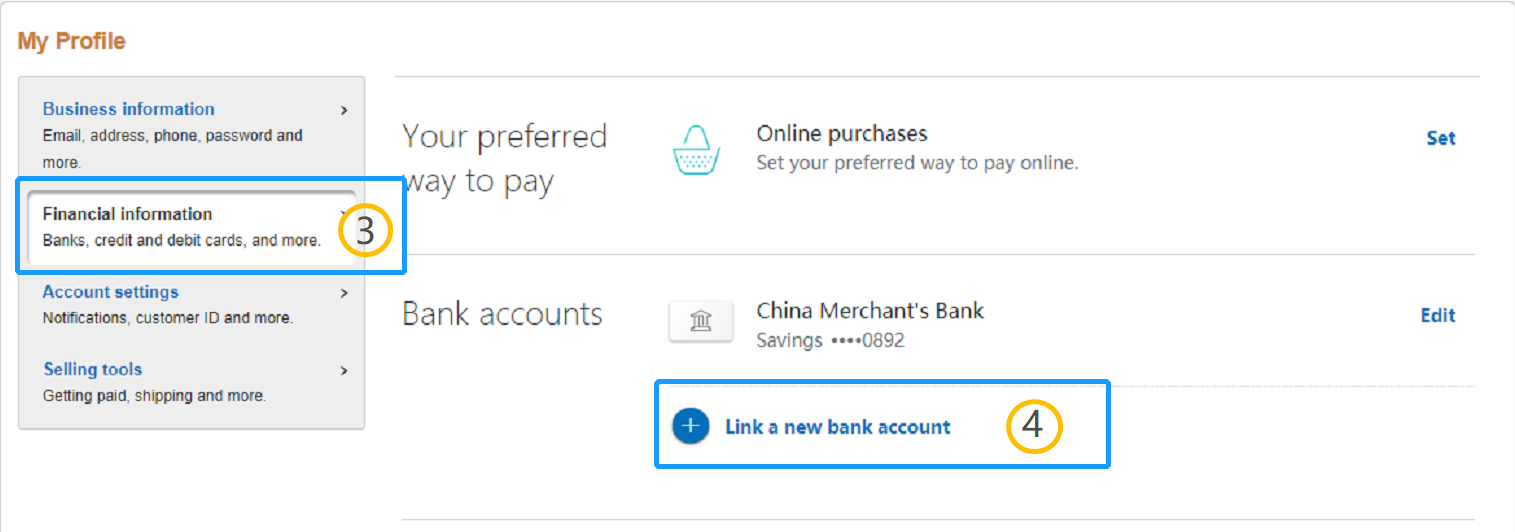Click the Bank accounts section heading
This screenshot has height=532, width=1515.
pos(502,314)
